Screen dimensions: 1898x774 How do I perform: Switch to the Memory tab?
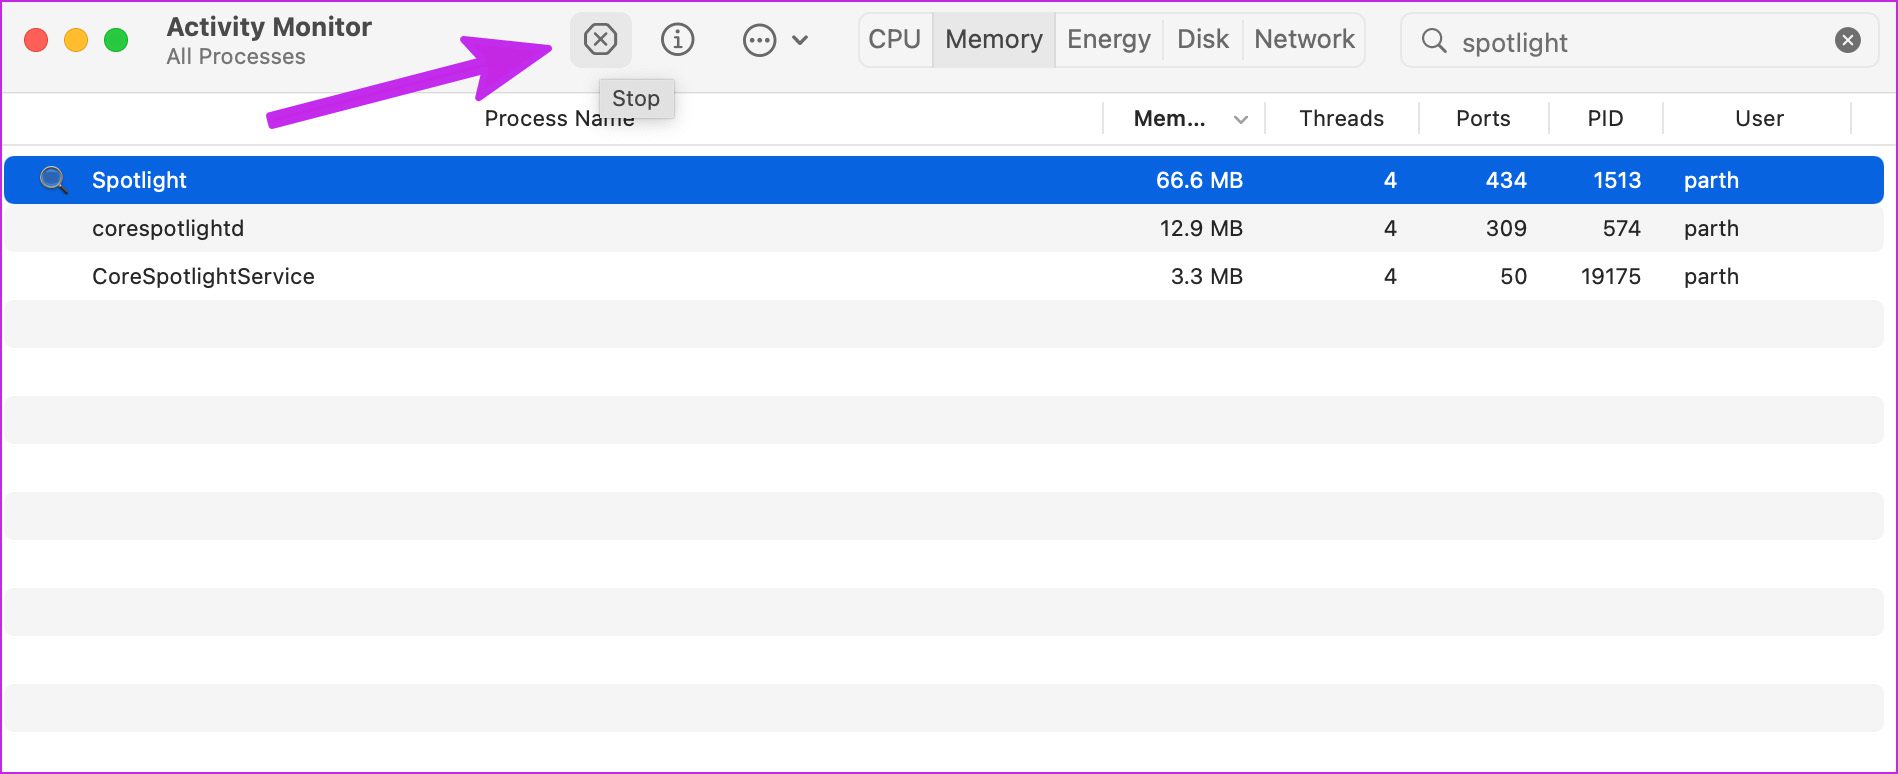993,39
